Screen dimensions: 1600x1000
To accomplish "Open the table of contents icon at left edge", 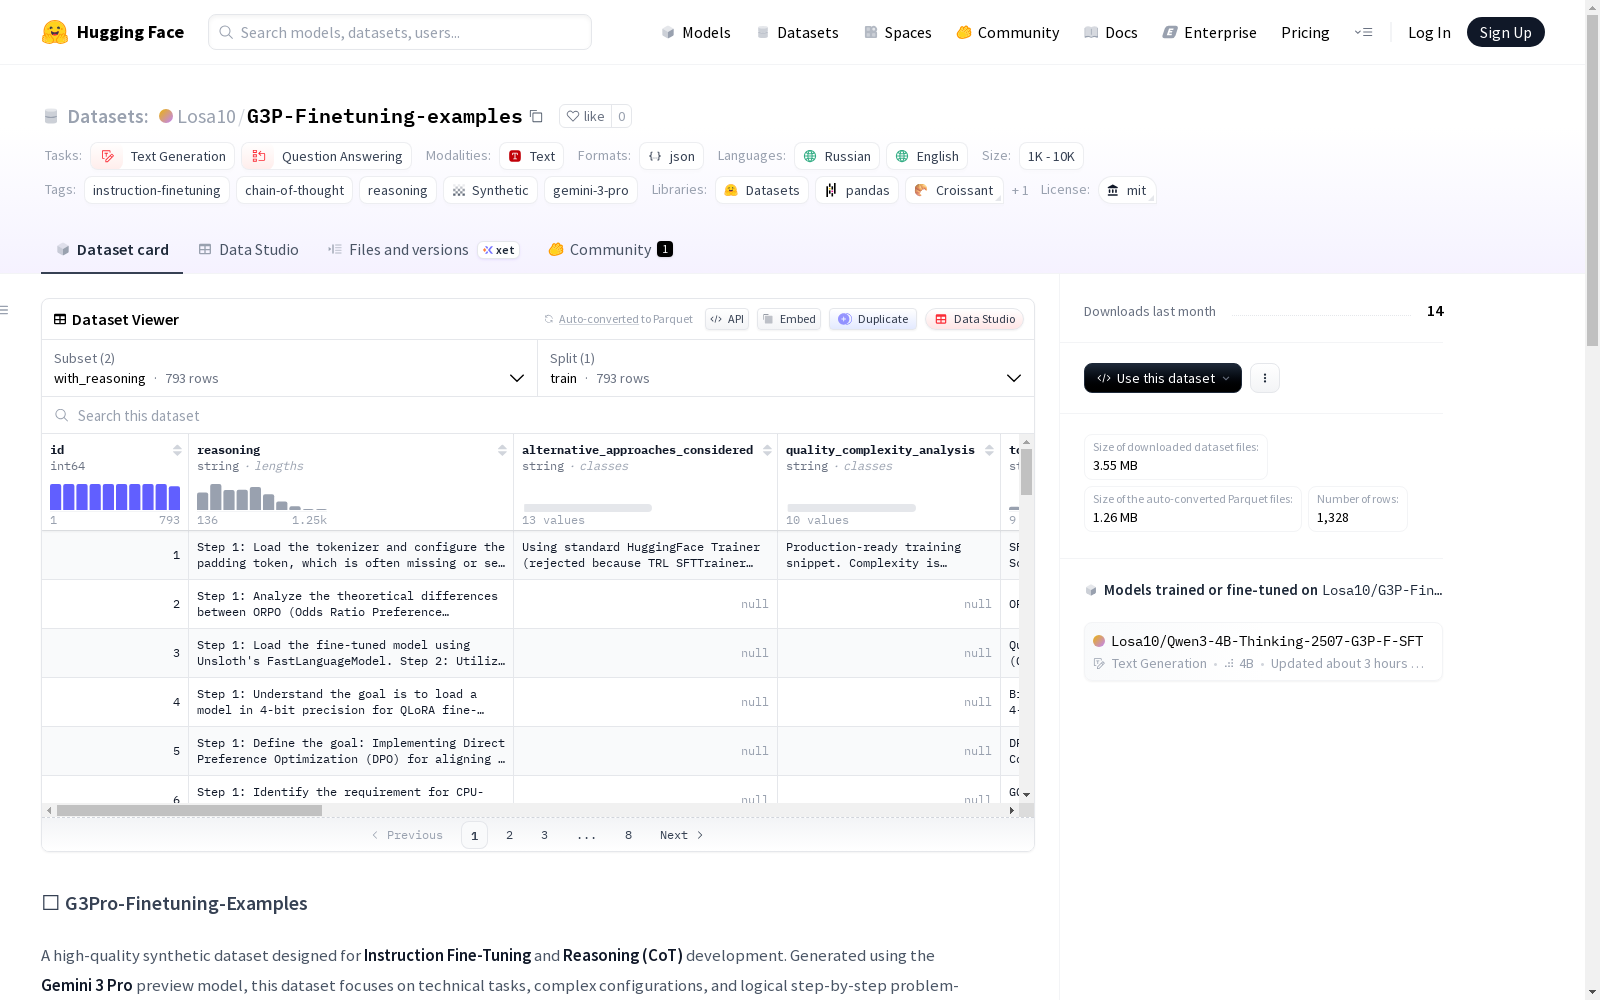I will 4,310.
